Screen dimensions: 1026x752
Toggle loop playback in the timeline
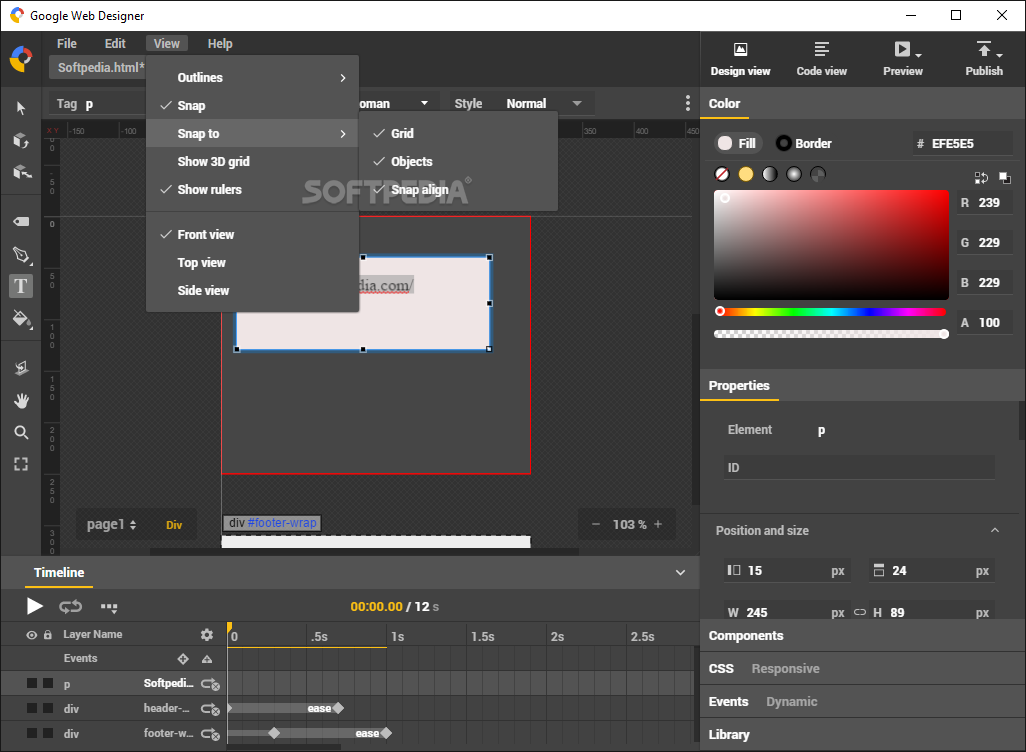[x=70, y=607]
